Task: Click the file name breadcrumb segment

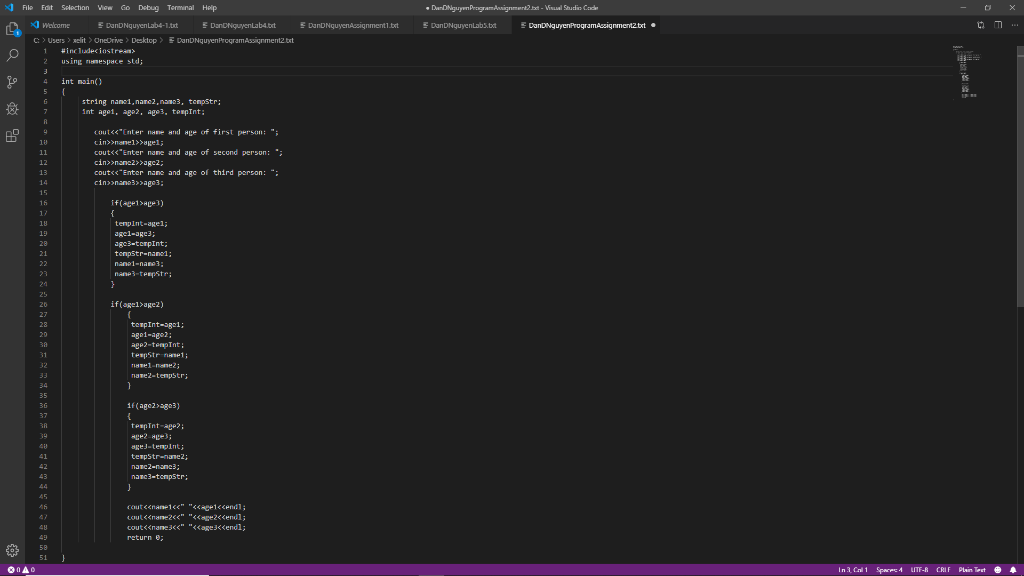Action: pyautogui.click(x=234, y=40)
